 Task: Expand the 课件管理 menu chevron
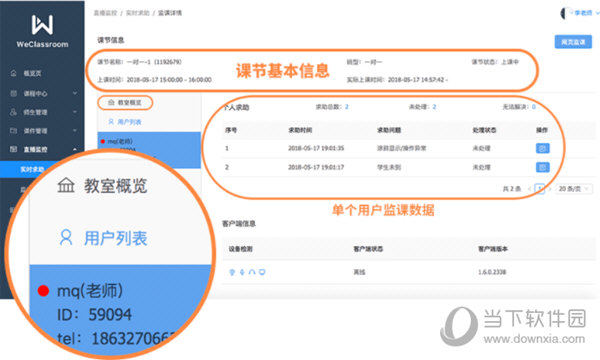click(75, 130)
